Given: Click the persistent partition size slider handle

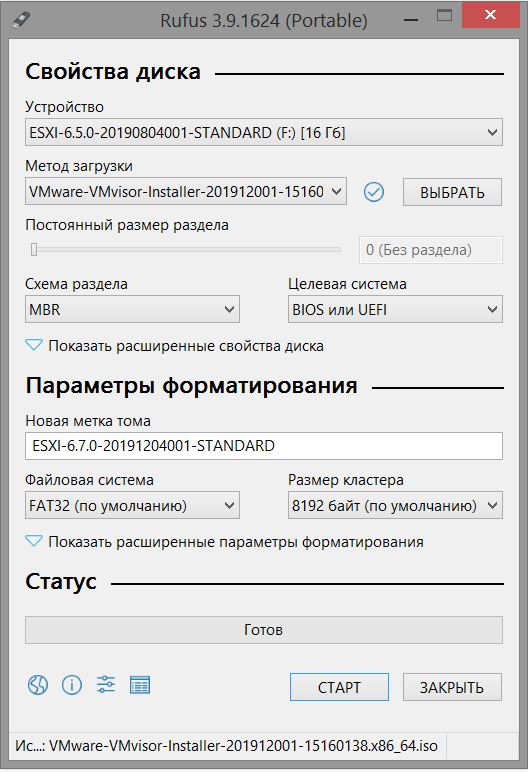Looking at the screenshot, I should coord(34,249).
